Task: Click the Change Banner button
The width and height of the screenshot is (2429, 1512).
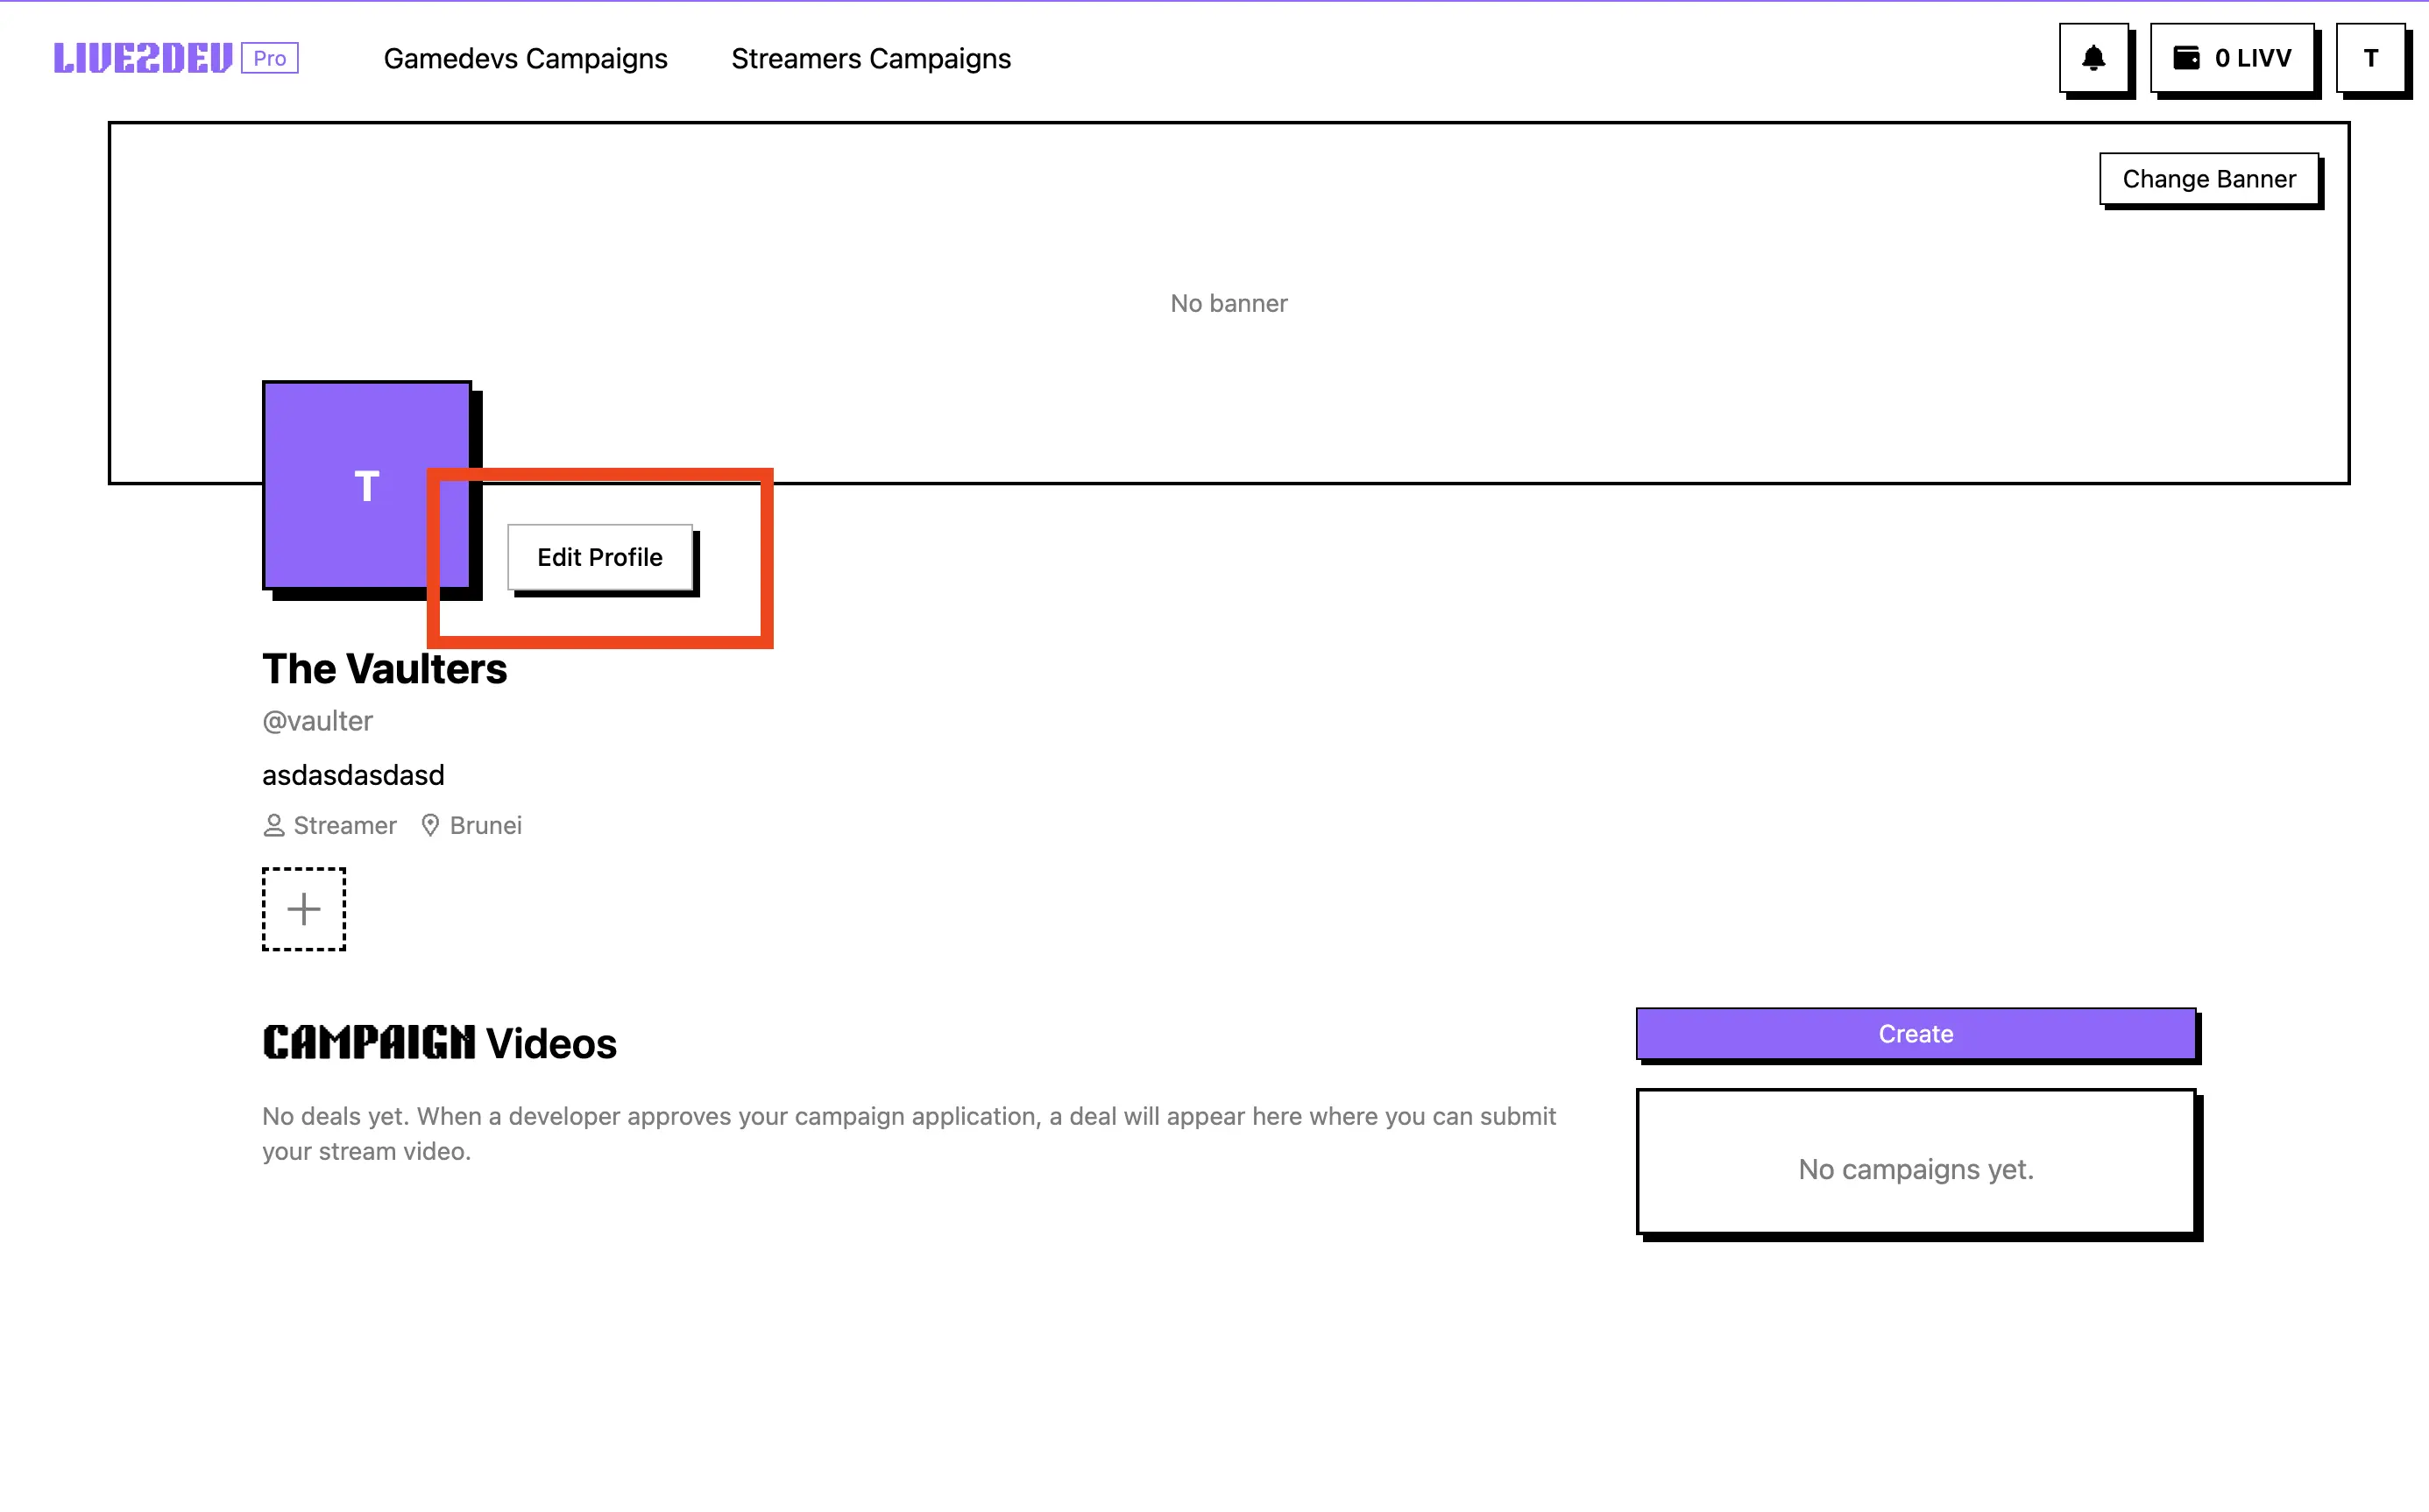Action: (x=2209, y=179)
